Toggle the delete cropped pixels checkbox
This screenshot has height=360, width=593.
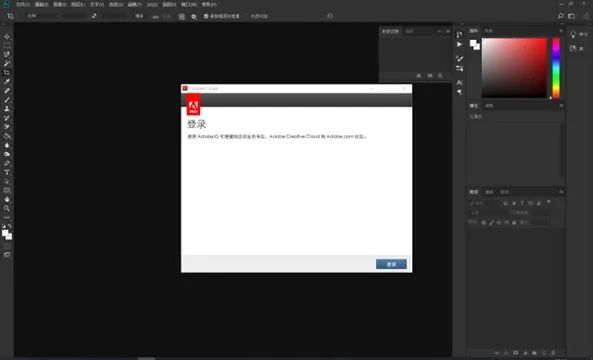point(206,16)
